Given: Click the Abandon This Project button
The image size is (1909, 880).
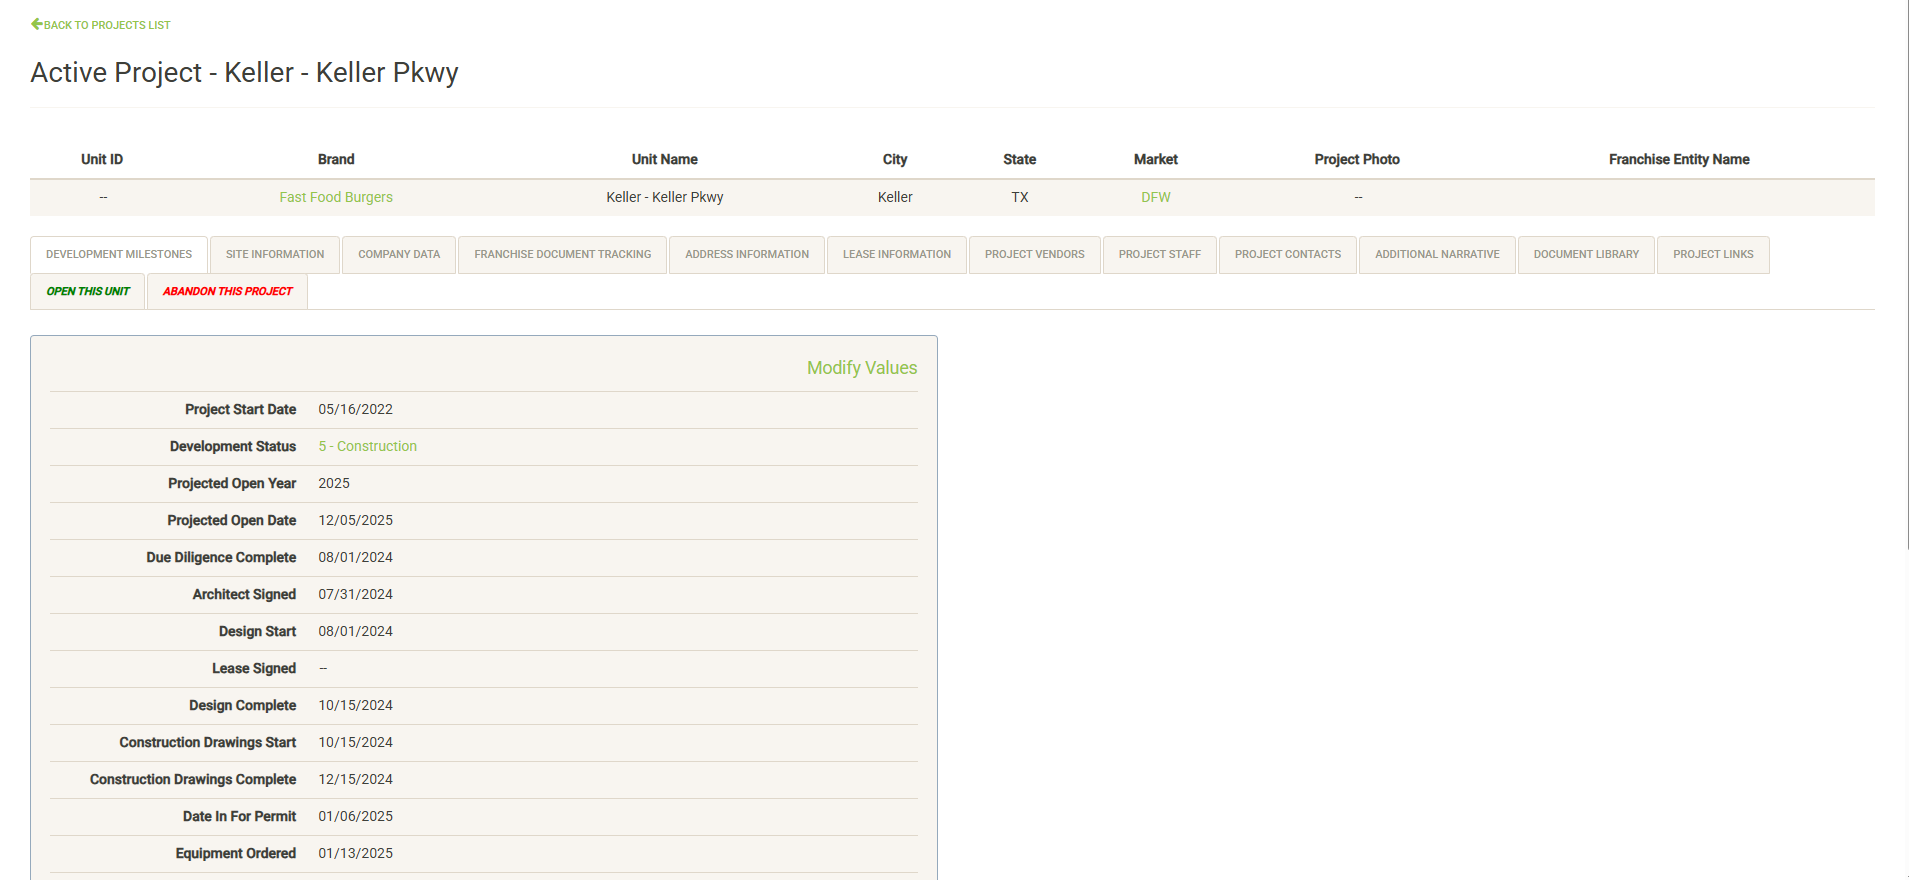Looking at the screenshot, I should point(227,292).
